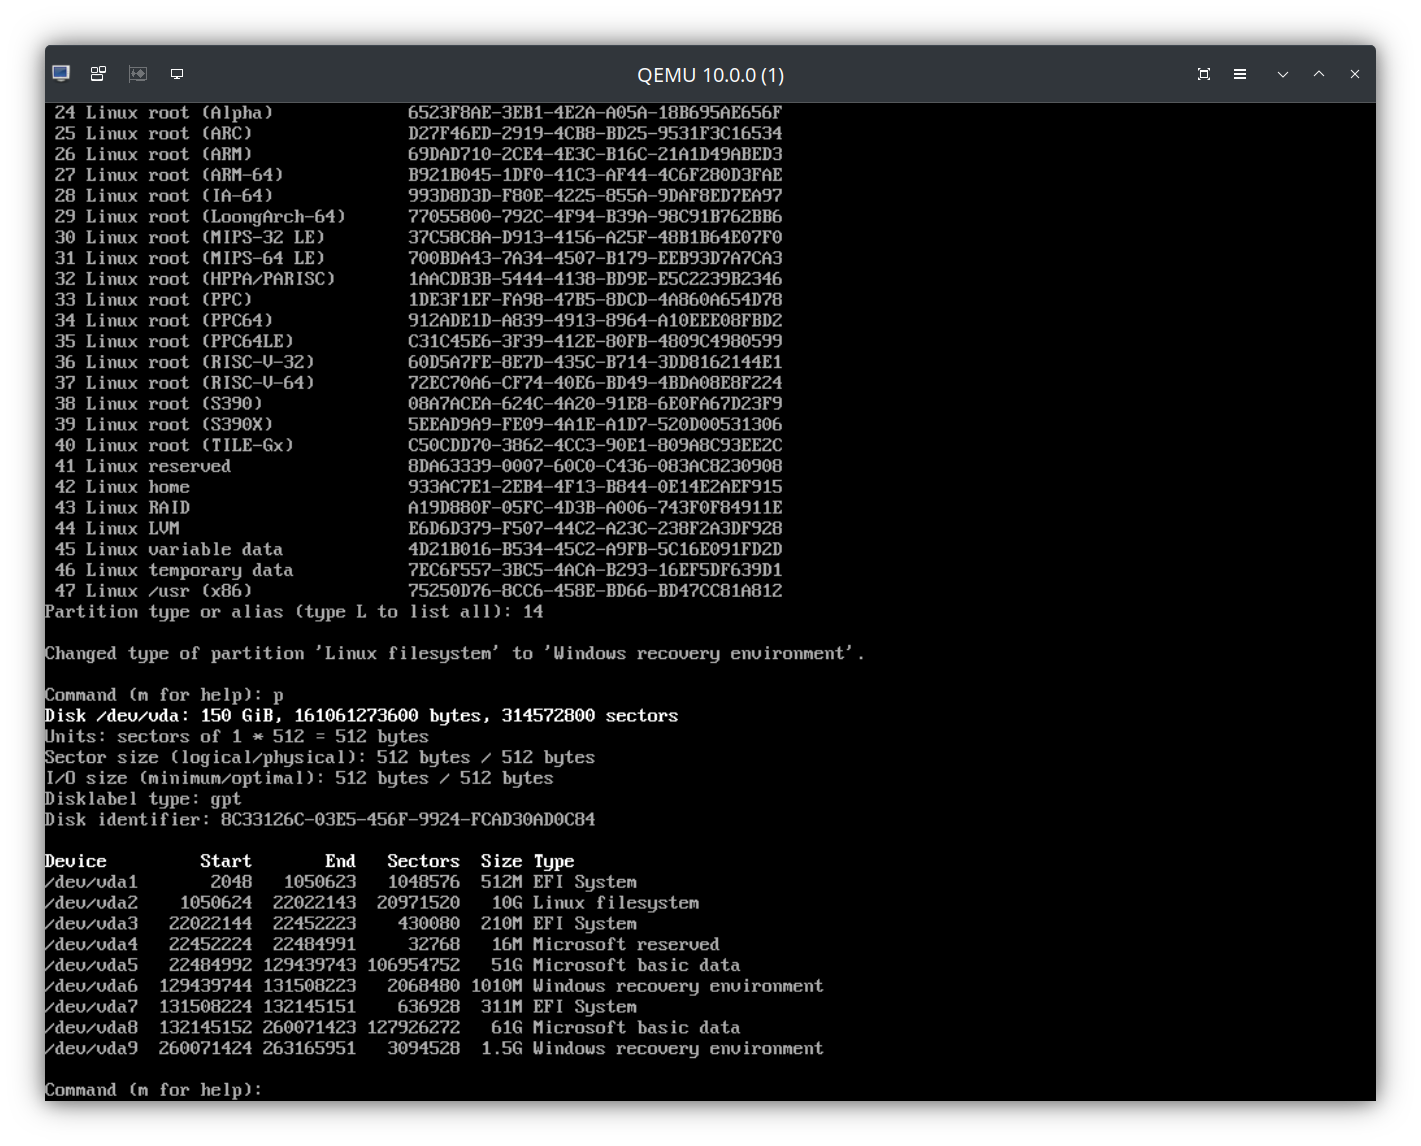Click the Disklabel type gpt line
1421x1146 pixels.
pos(140,798)
